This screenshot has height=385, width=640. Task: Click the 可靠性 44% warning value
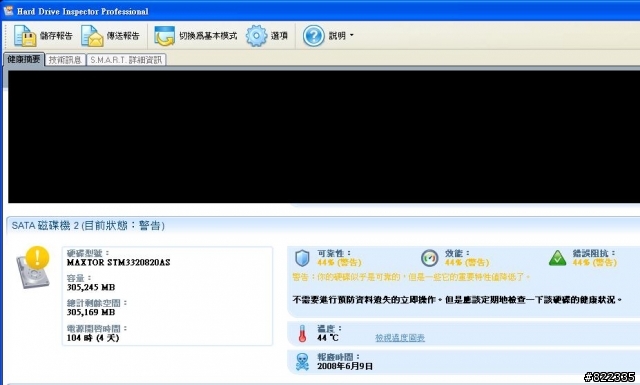coord(339,263)
